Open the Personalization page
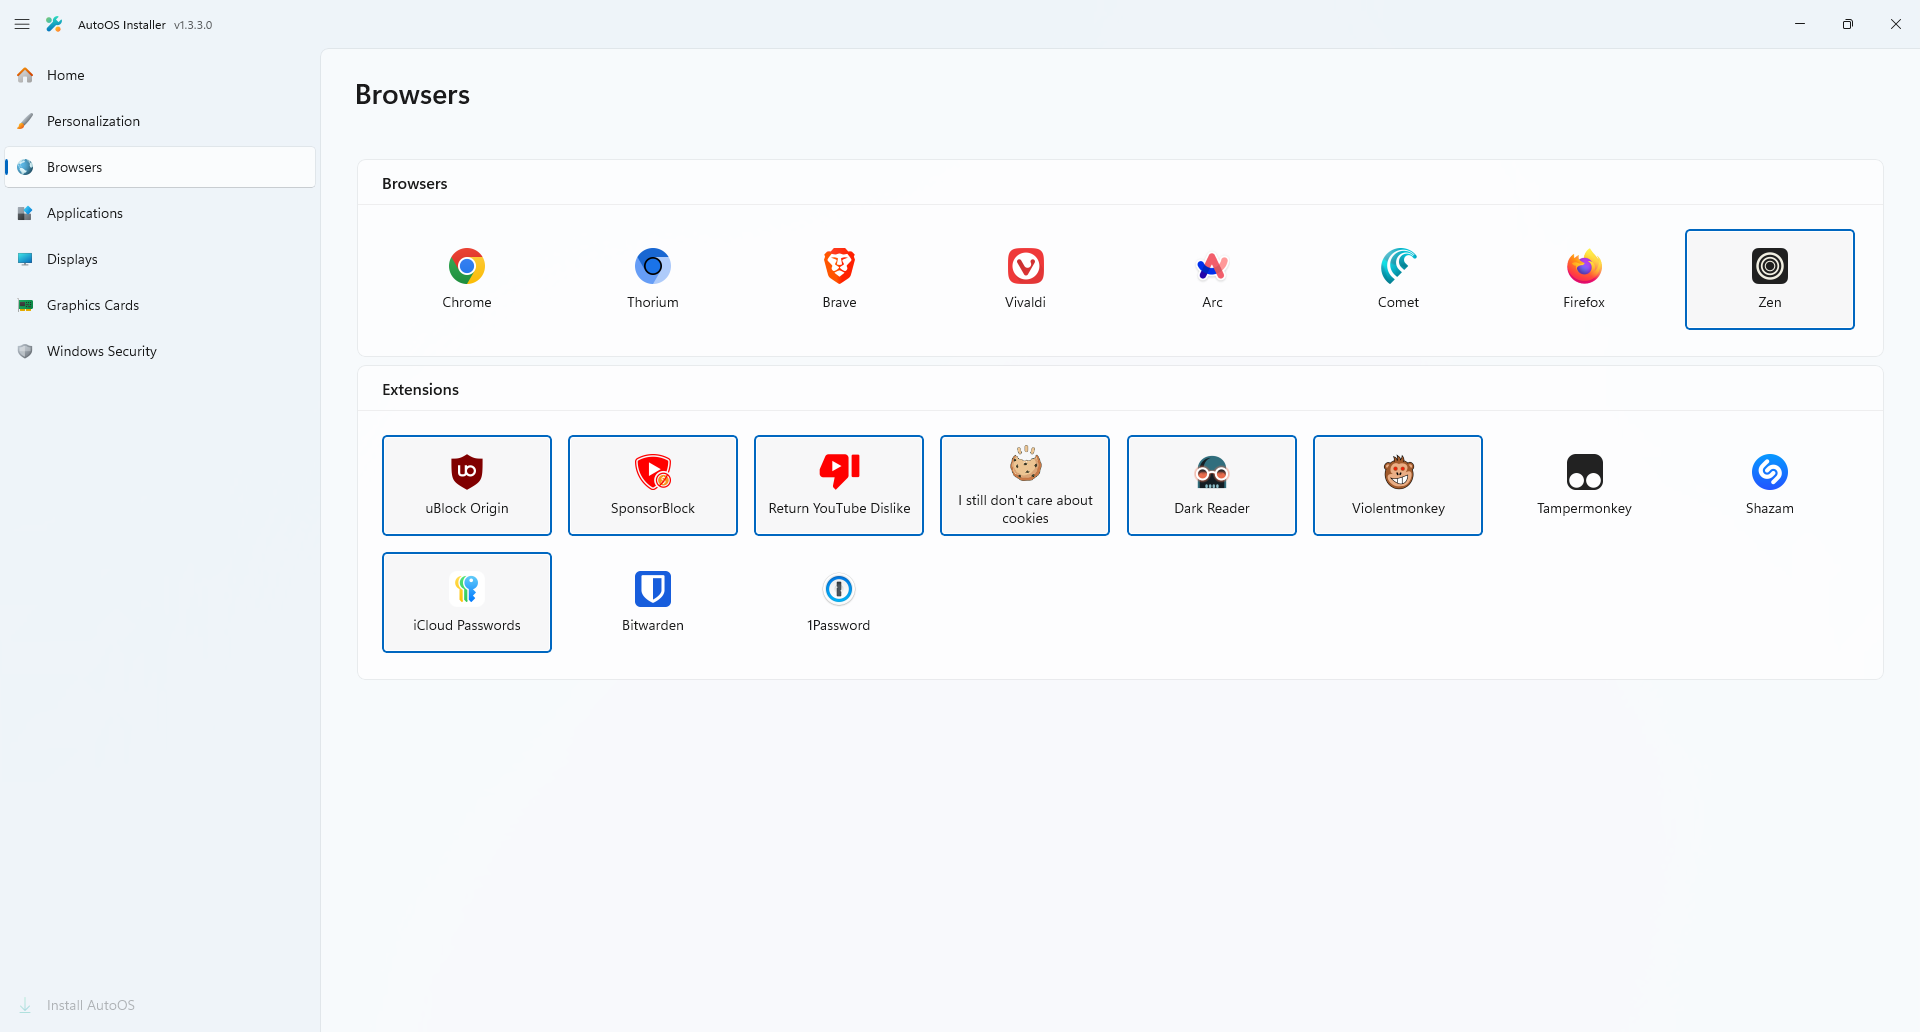Viewport: 1920px width, 1032px height. click(160, 121)
